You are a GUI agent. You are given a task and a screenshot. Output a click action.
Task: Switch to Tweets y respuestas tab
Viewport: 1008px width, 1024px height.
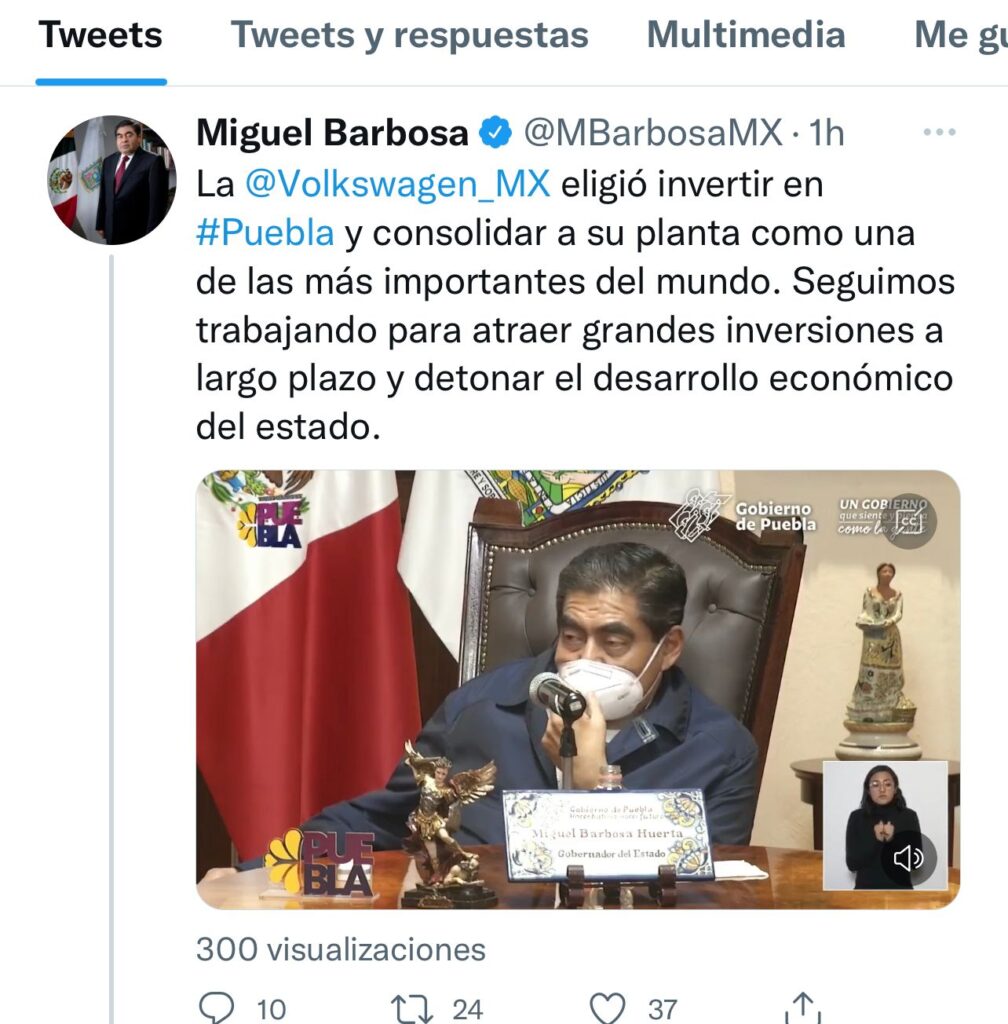(409, 35)
